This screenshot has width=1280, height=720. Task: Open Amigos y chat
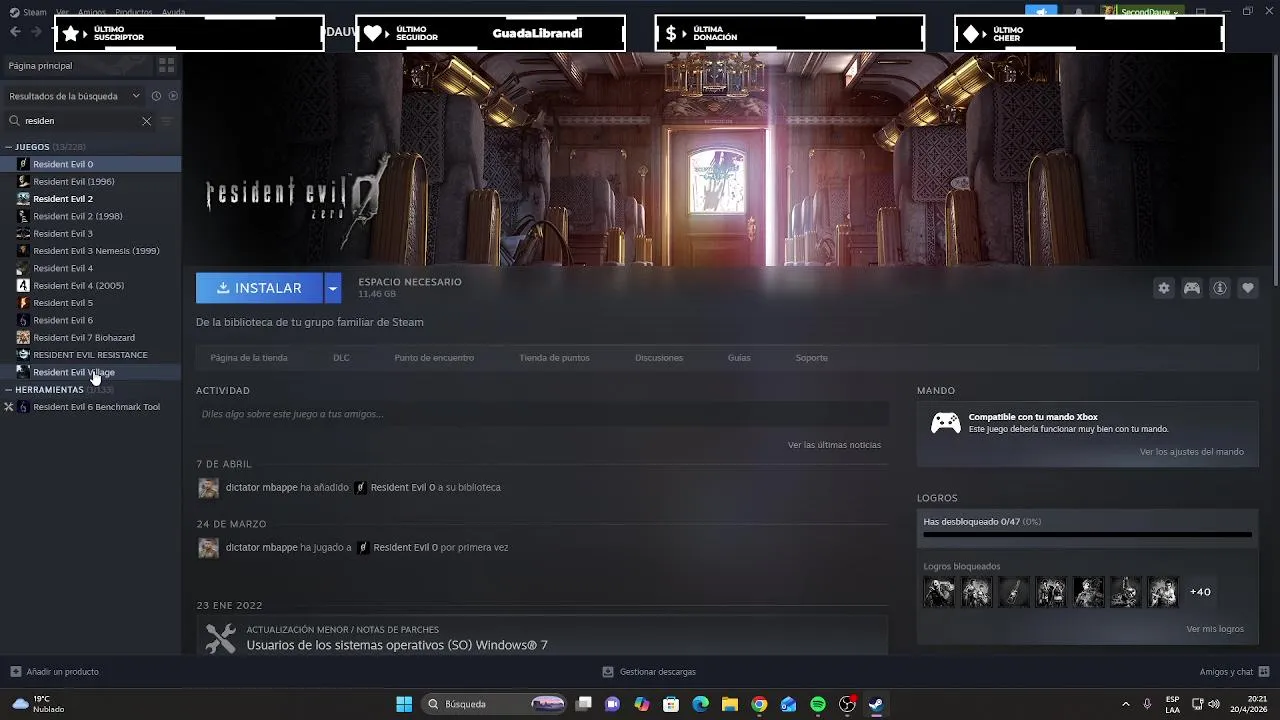[x=1234, y=672]
